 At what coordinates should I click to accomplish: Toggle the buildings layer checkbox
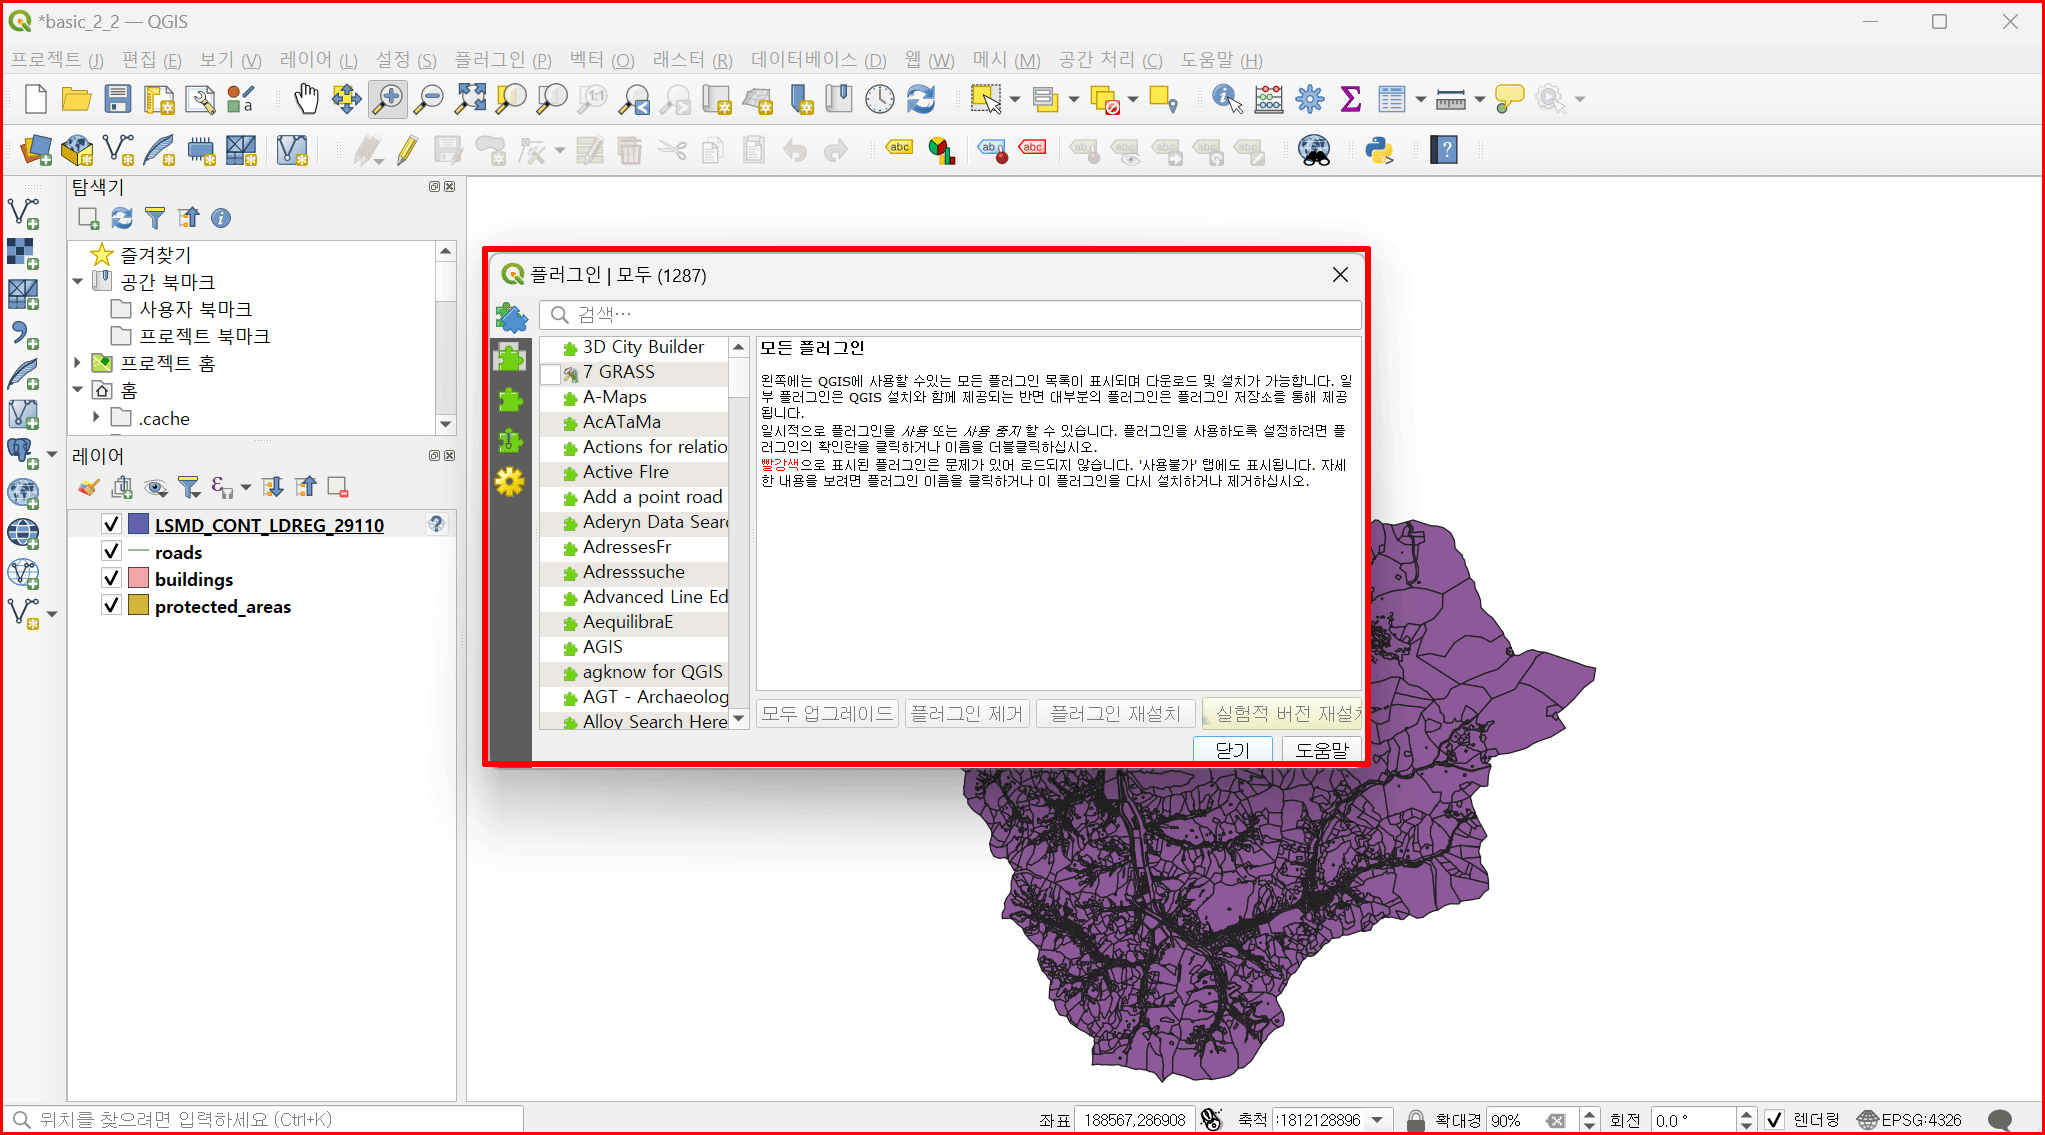(x=112, y=579)
